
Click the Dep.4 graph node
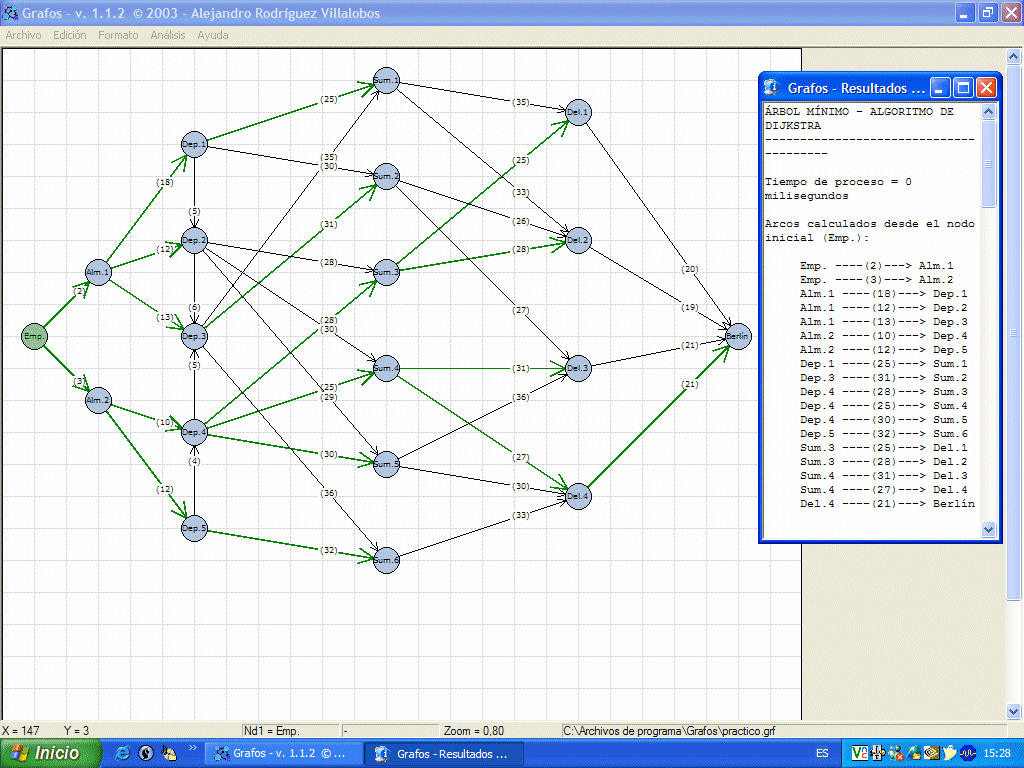coord(194,433)
